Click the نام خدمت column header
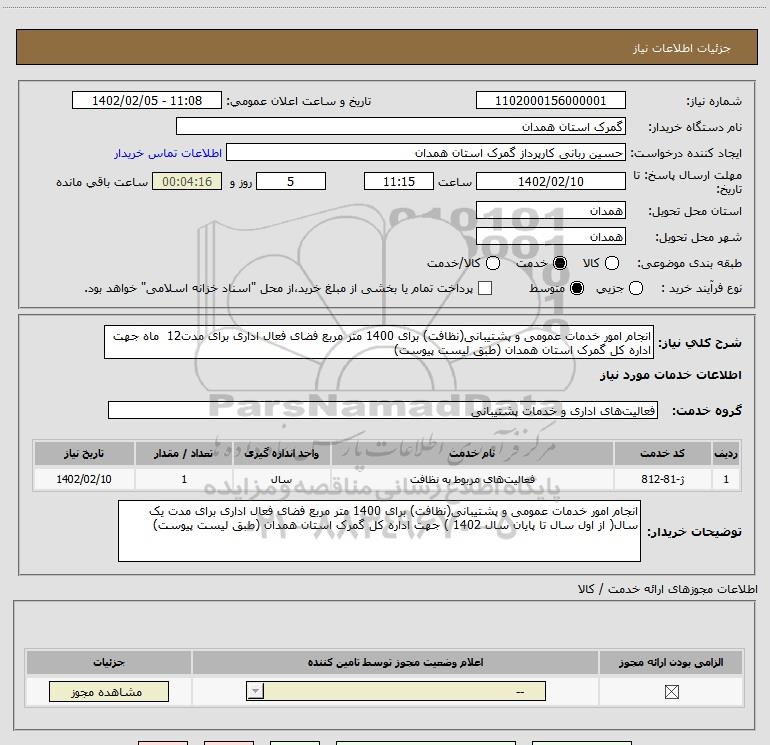This screenshot has width=770, height=745. [472, 453]
